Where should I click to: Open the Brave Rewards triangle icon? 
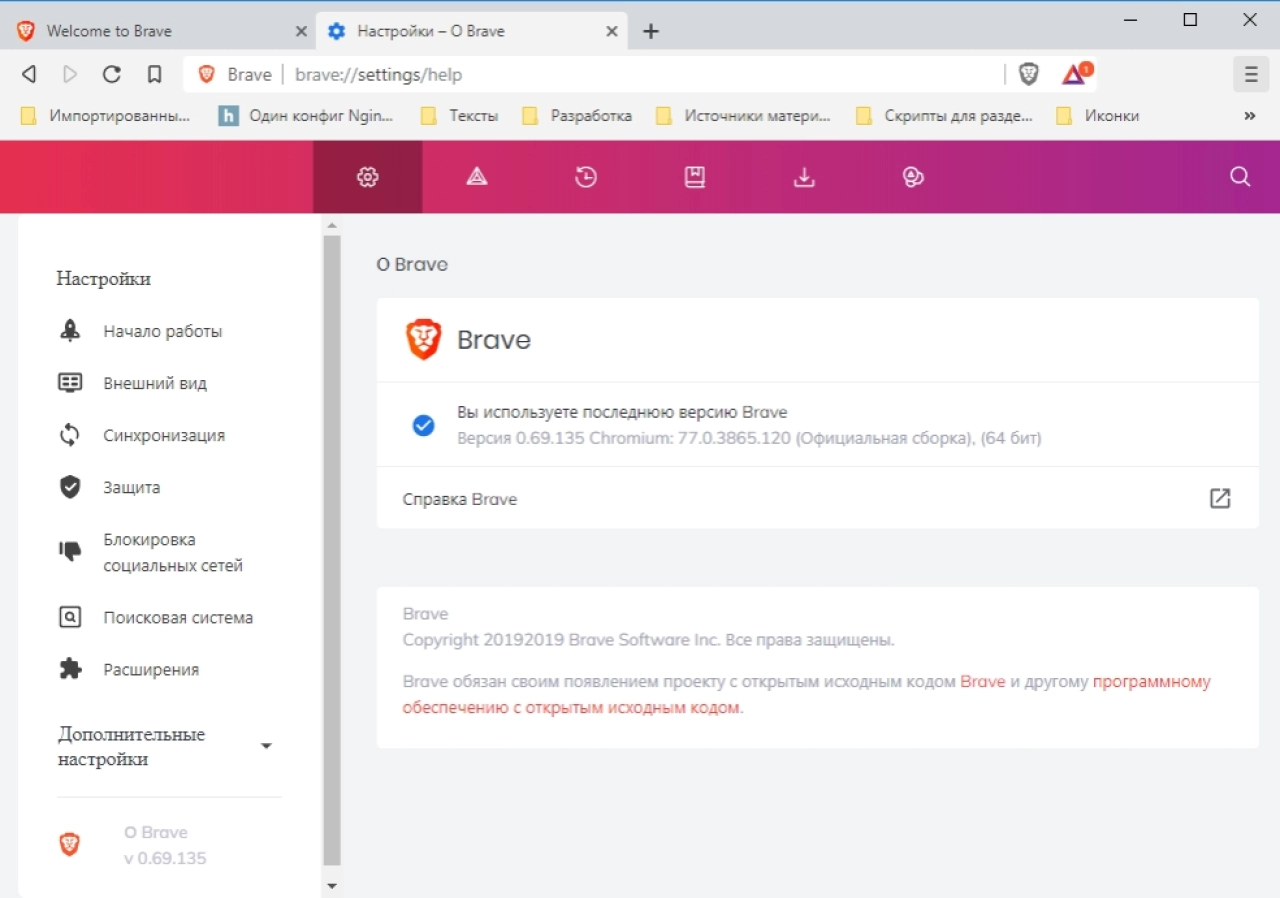1077,74
